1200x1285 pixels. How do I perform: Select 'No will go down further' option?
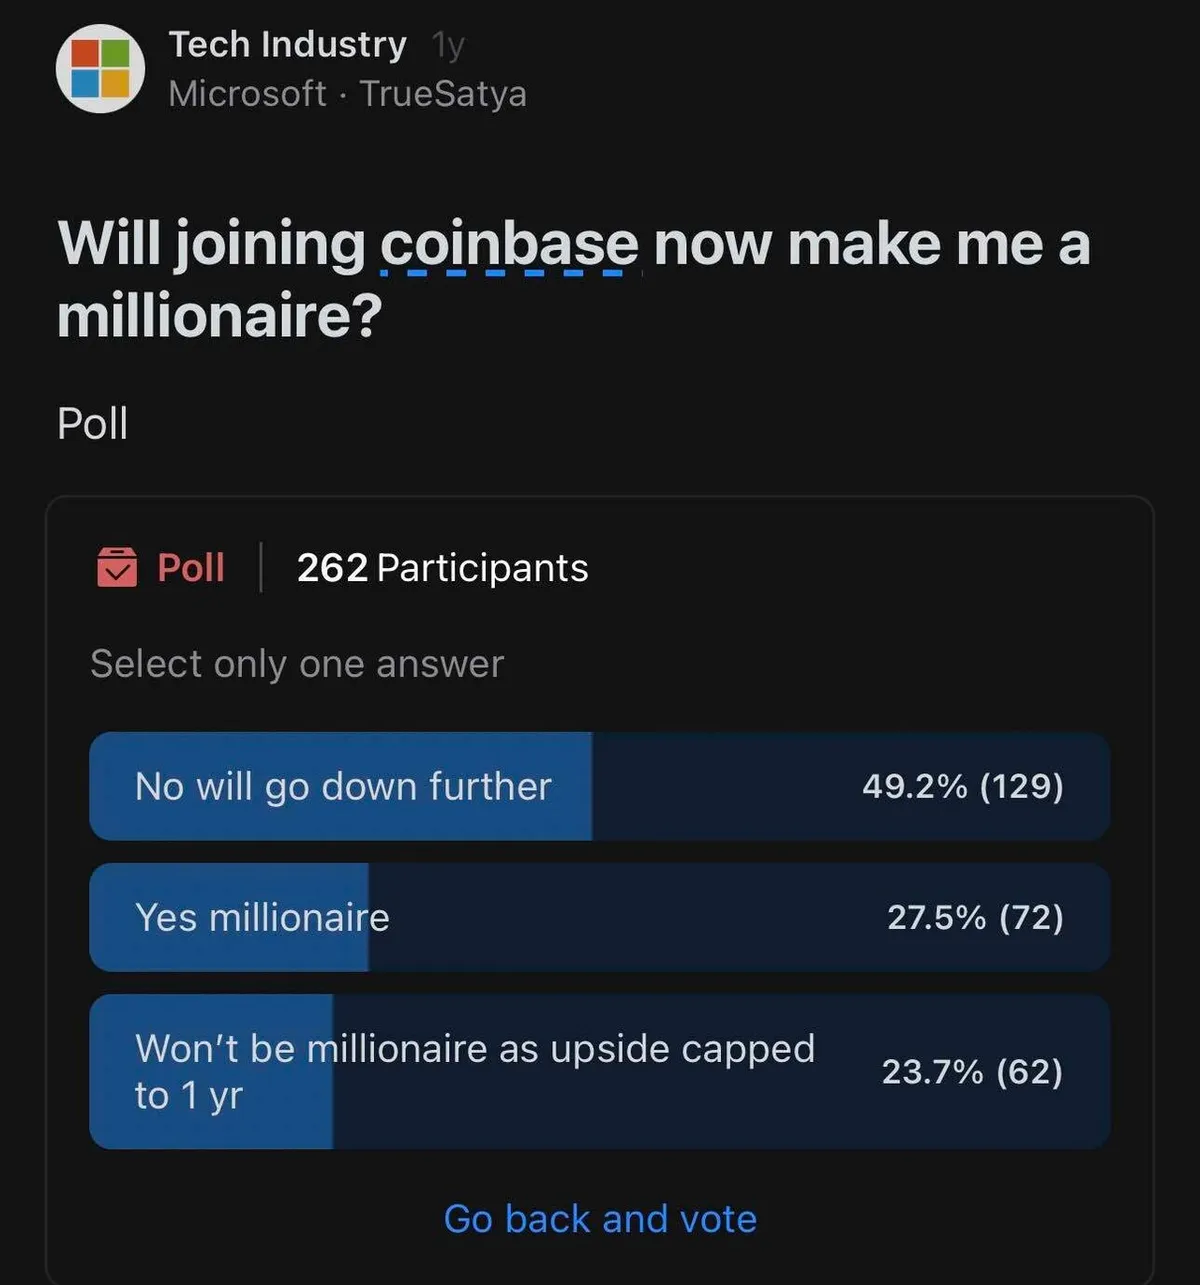(343, 787)
